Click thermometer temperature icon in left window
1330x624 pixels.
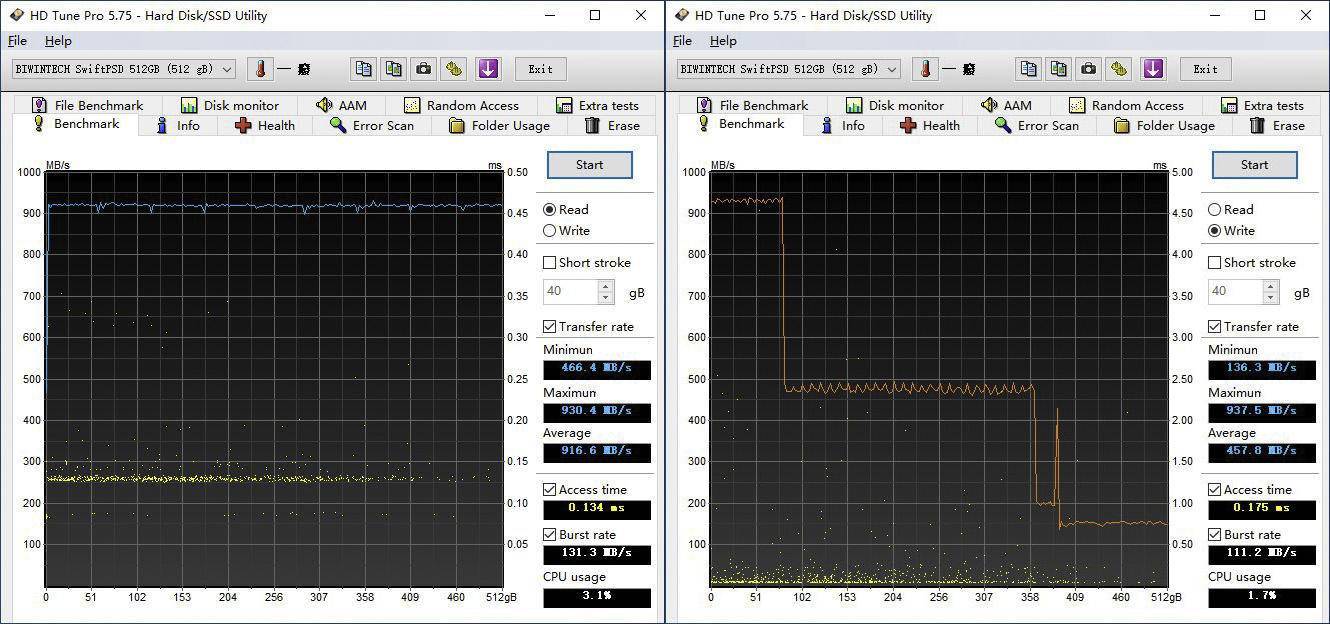(x=260, y=69)
